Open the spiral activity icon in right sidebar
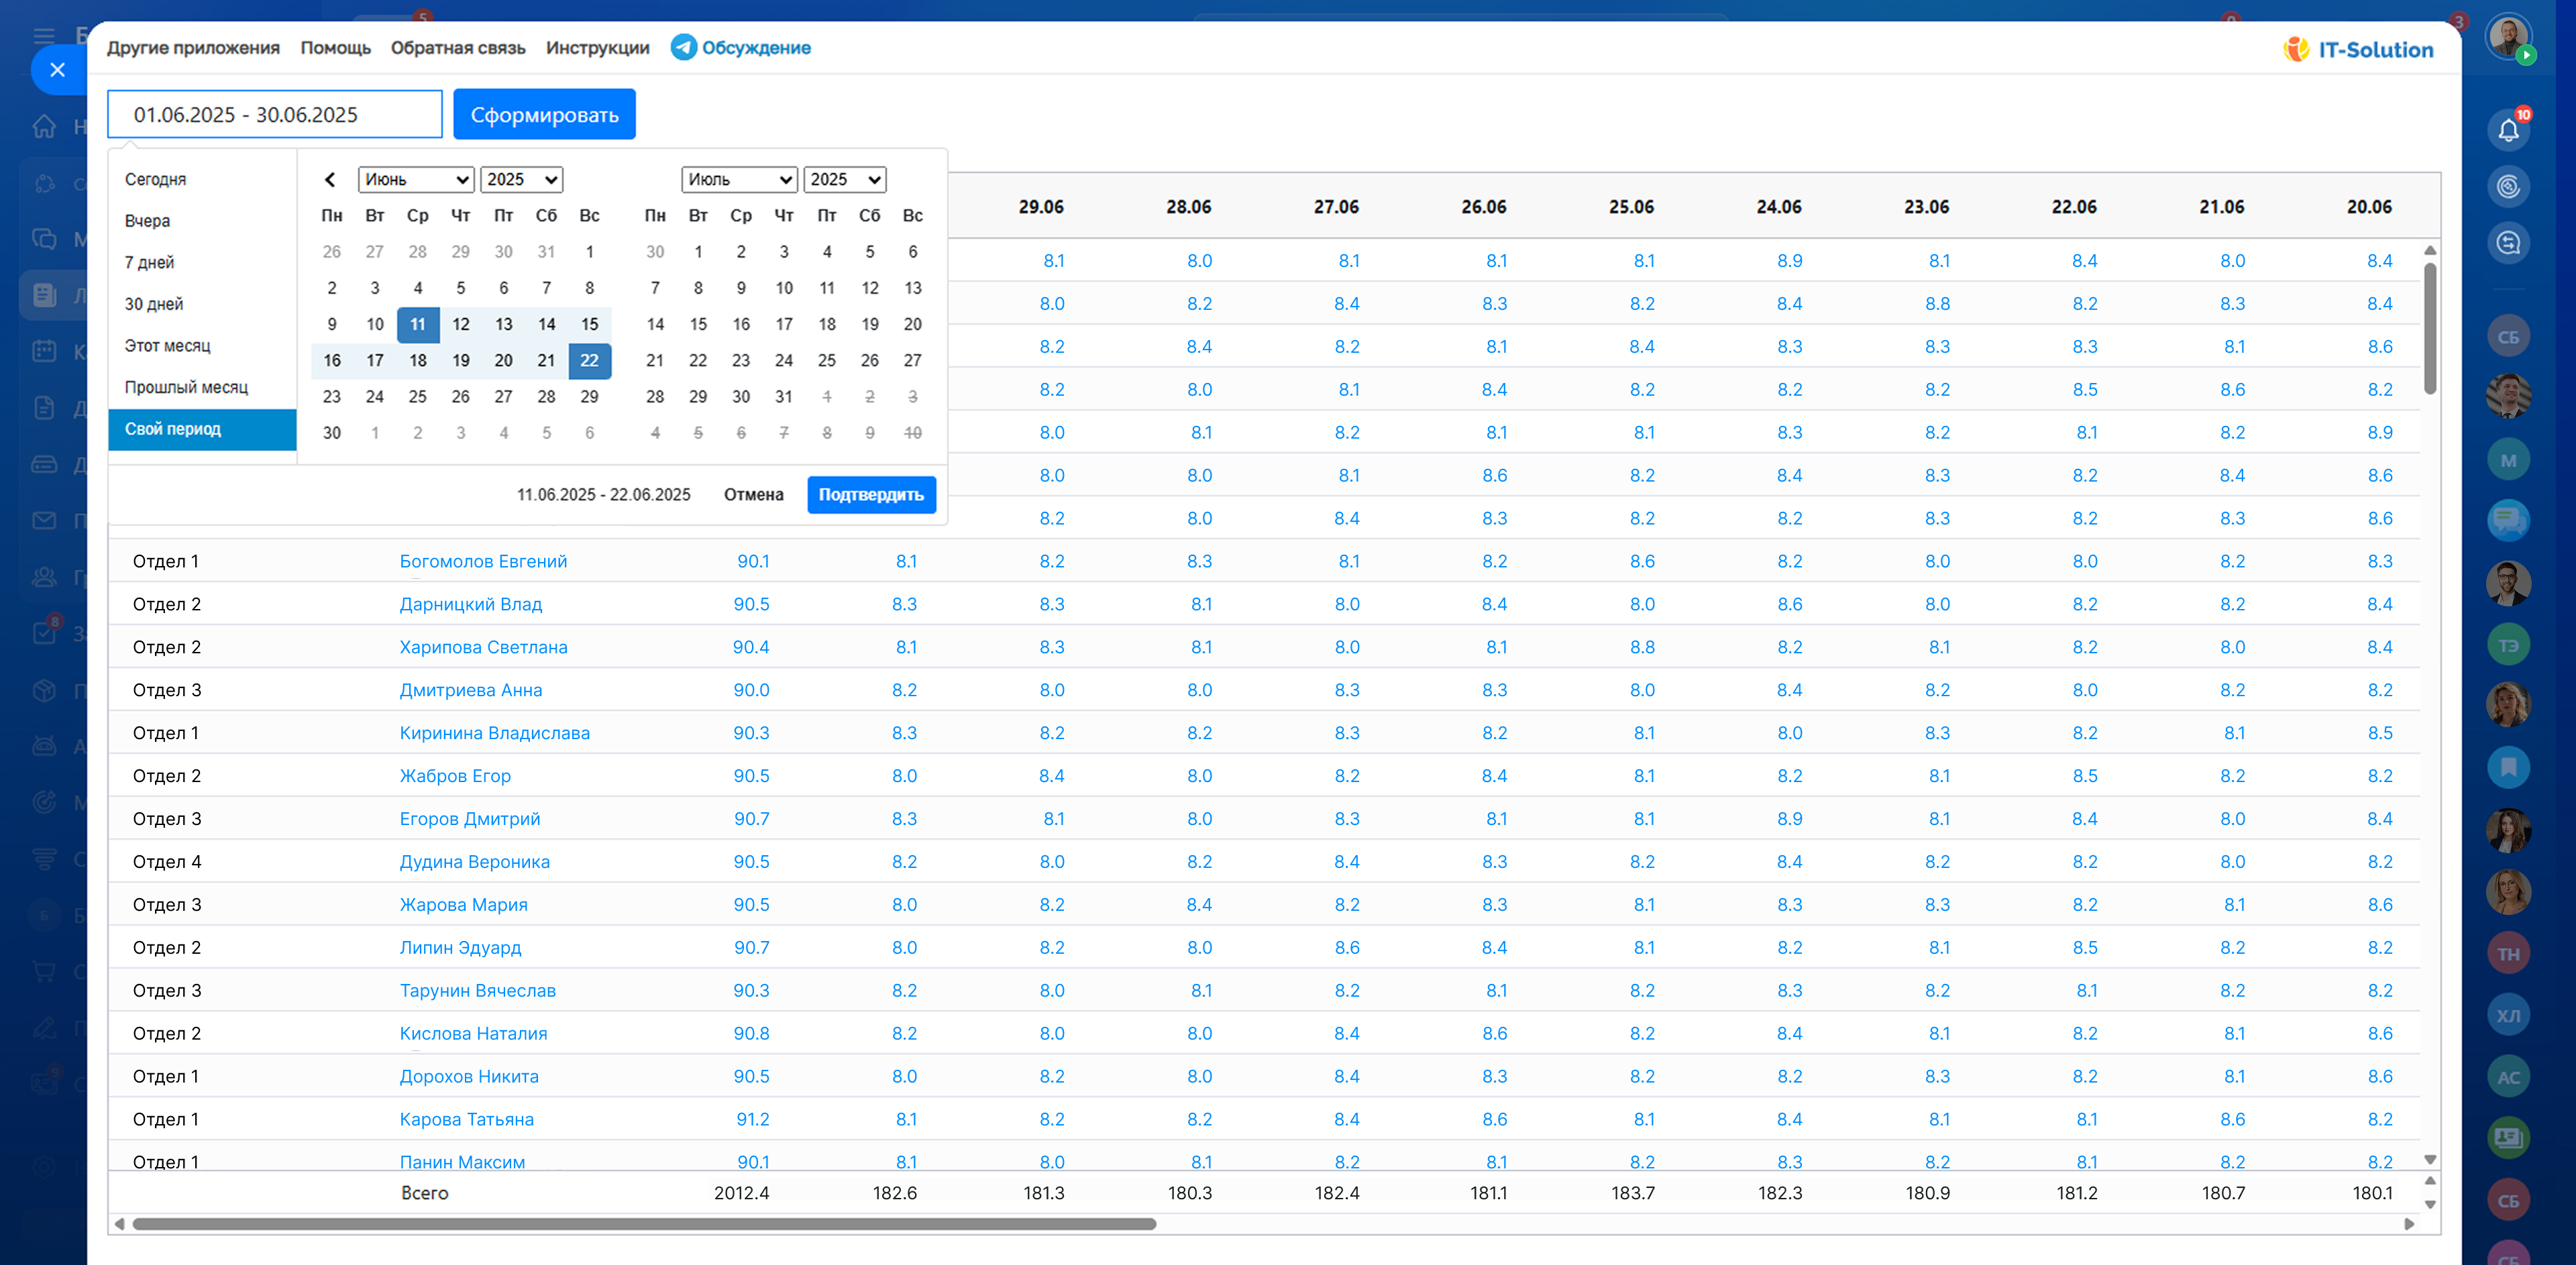Image resolution: width=2576 pixels, height=1265 pixels. click(x=2508, y=187)
